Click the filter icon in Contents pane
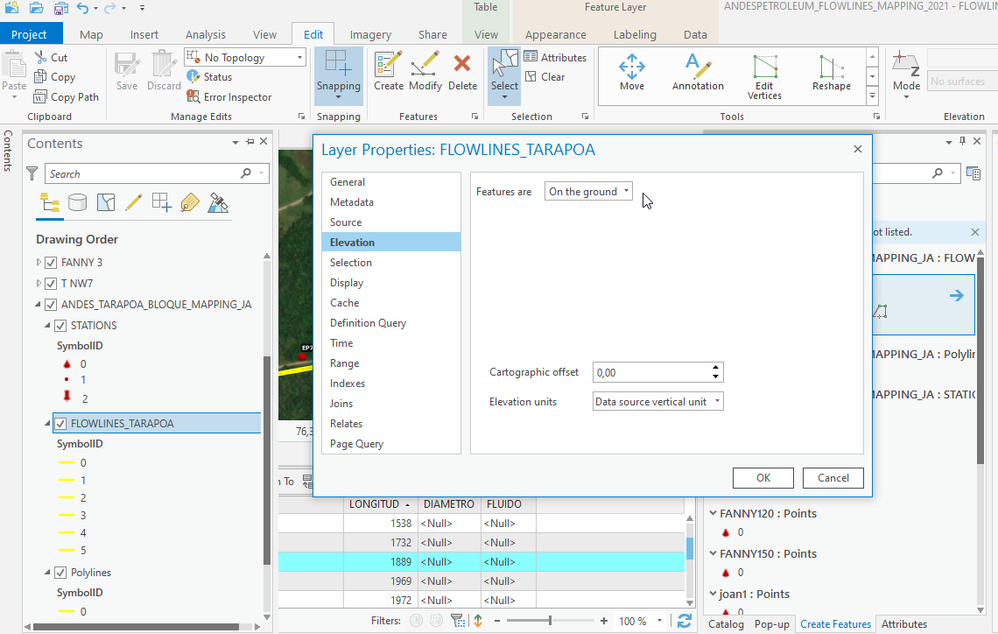This screenshot has height=634, width=998. tap(32, 173)
